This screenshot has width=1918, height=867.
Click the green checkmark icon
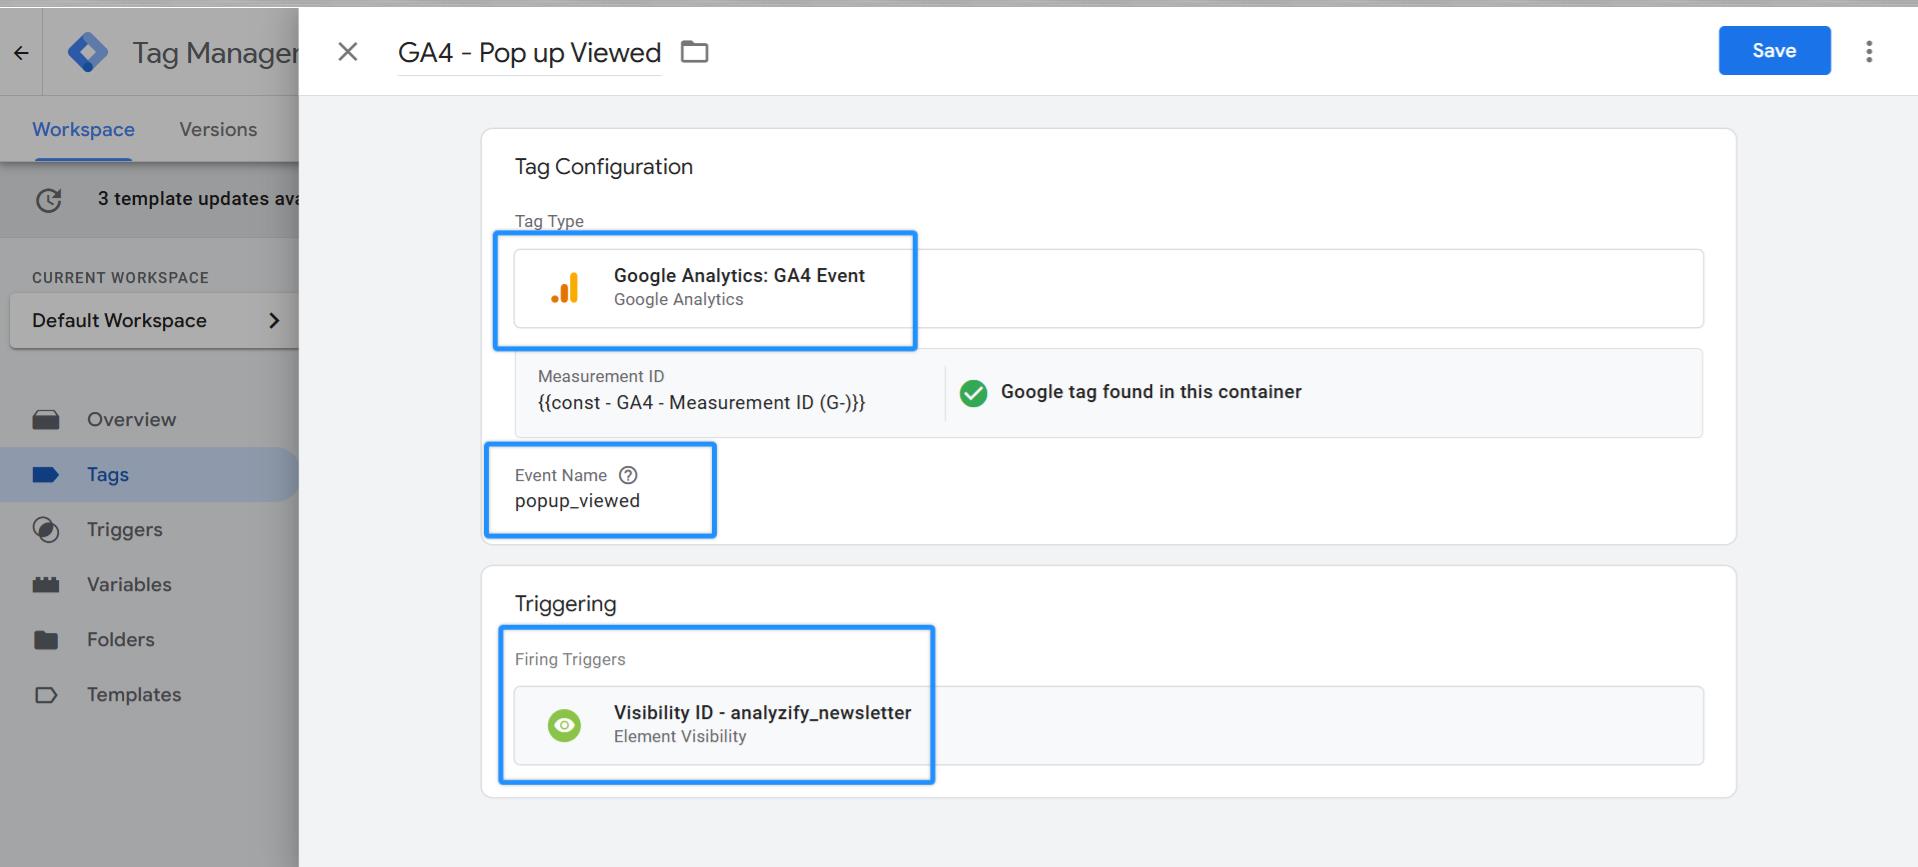(x=973, y=392)
